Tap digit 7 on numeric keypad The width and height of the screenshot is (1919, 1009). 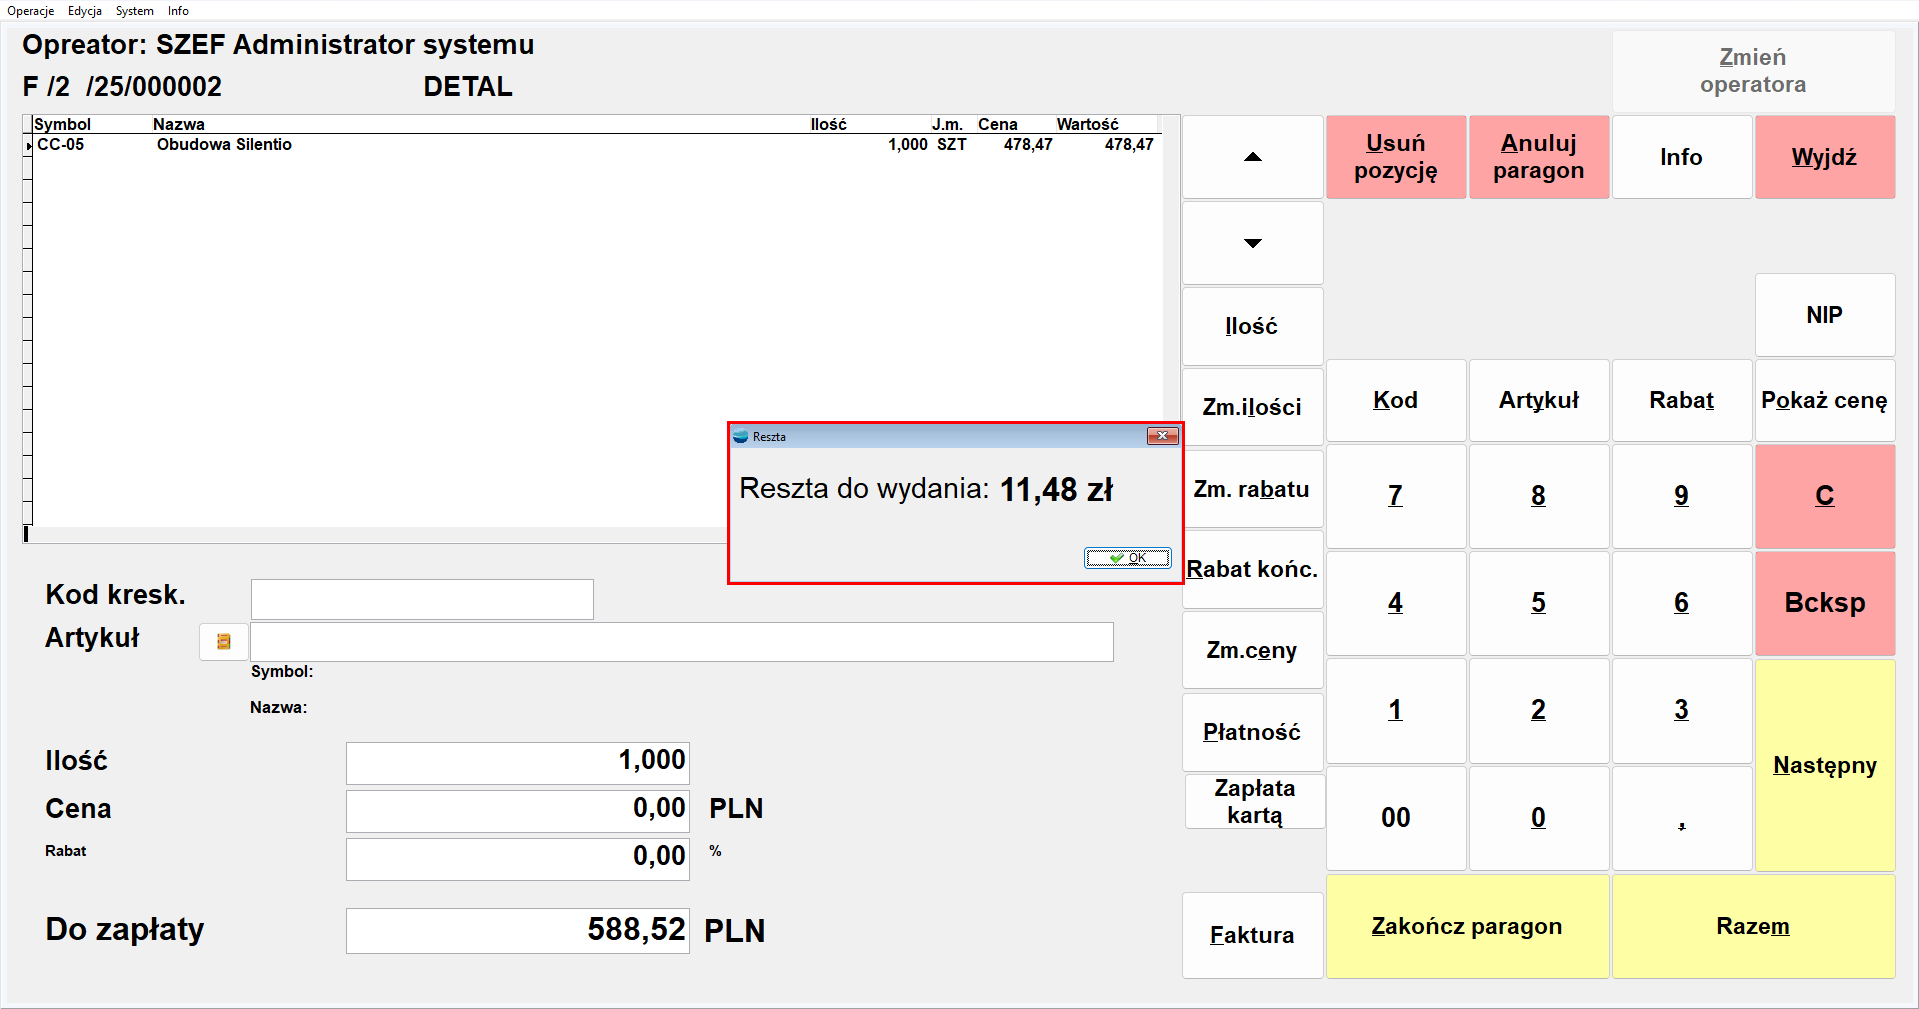[1395, 496]
